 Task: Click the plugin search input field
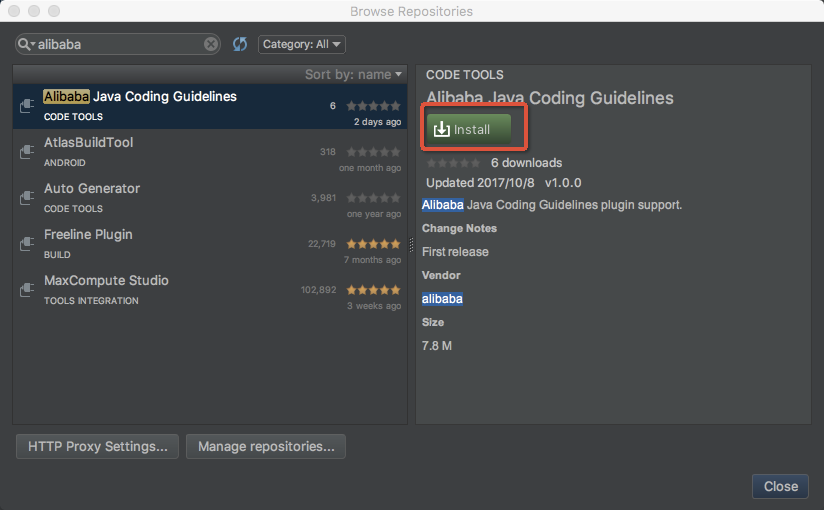coord(120,44)
